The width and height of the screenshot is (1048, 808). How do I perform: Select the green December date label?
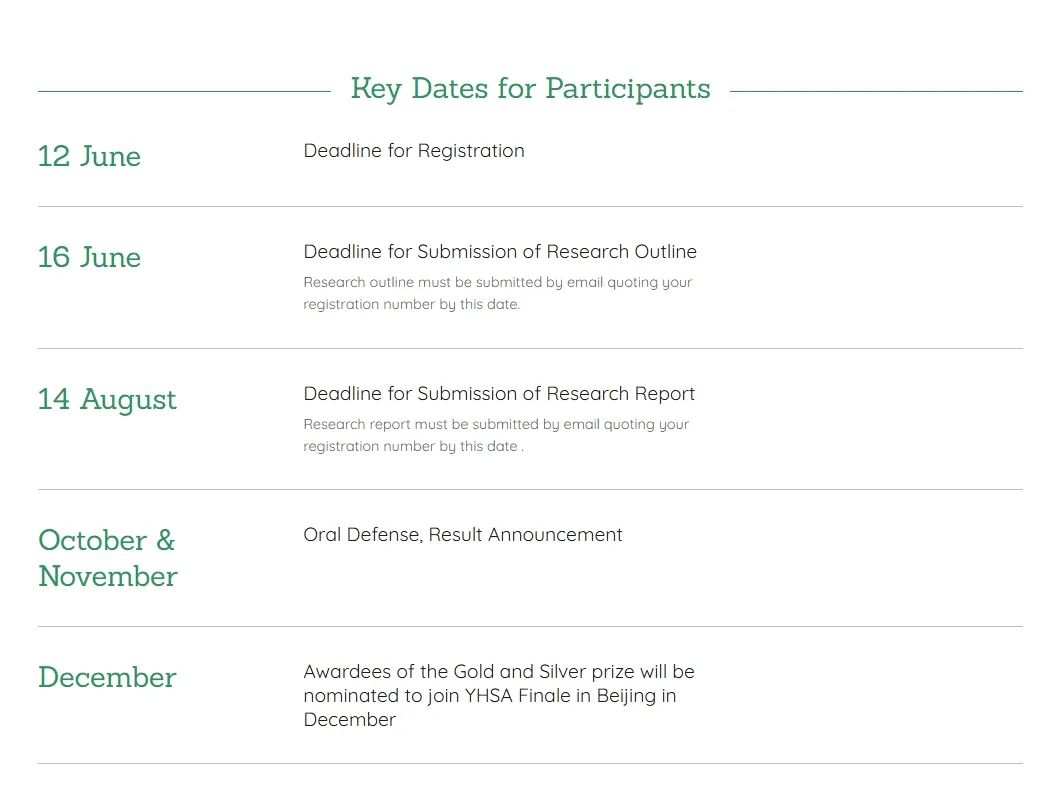tap(107, 677)
